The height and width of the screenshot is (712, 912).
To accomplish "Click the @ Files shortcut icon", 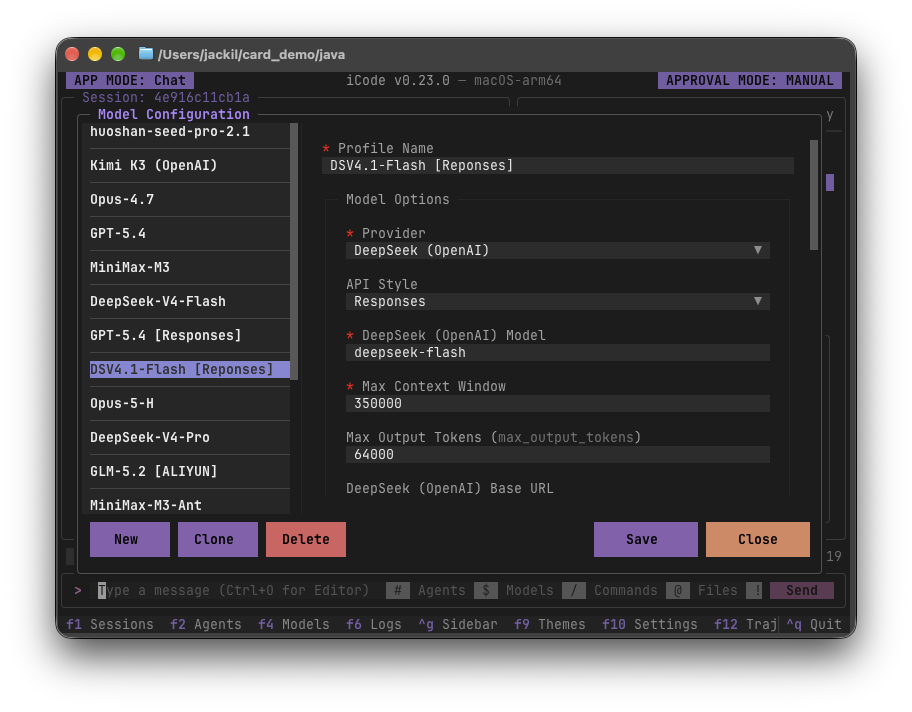I will 678,590.
